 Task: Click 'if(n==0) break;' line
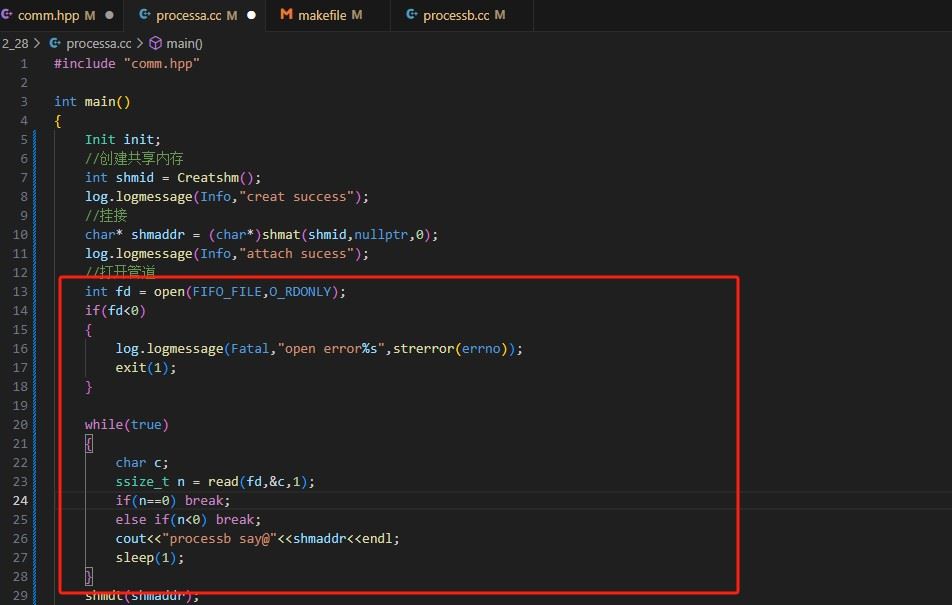click(x=173, y=501)
